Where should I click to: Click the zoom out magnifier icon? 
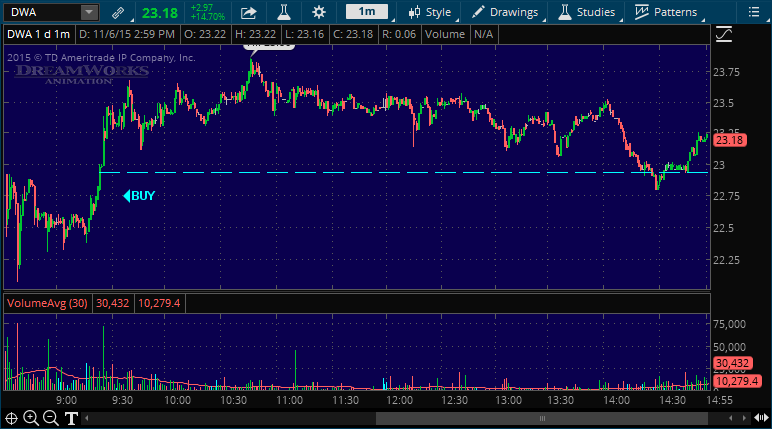(x=51, y=418)
